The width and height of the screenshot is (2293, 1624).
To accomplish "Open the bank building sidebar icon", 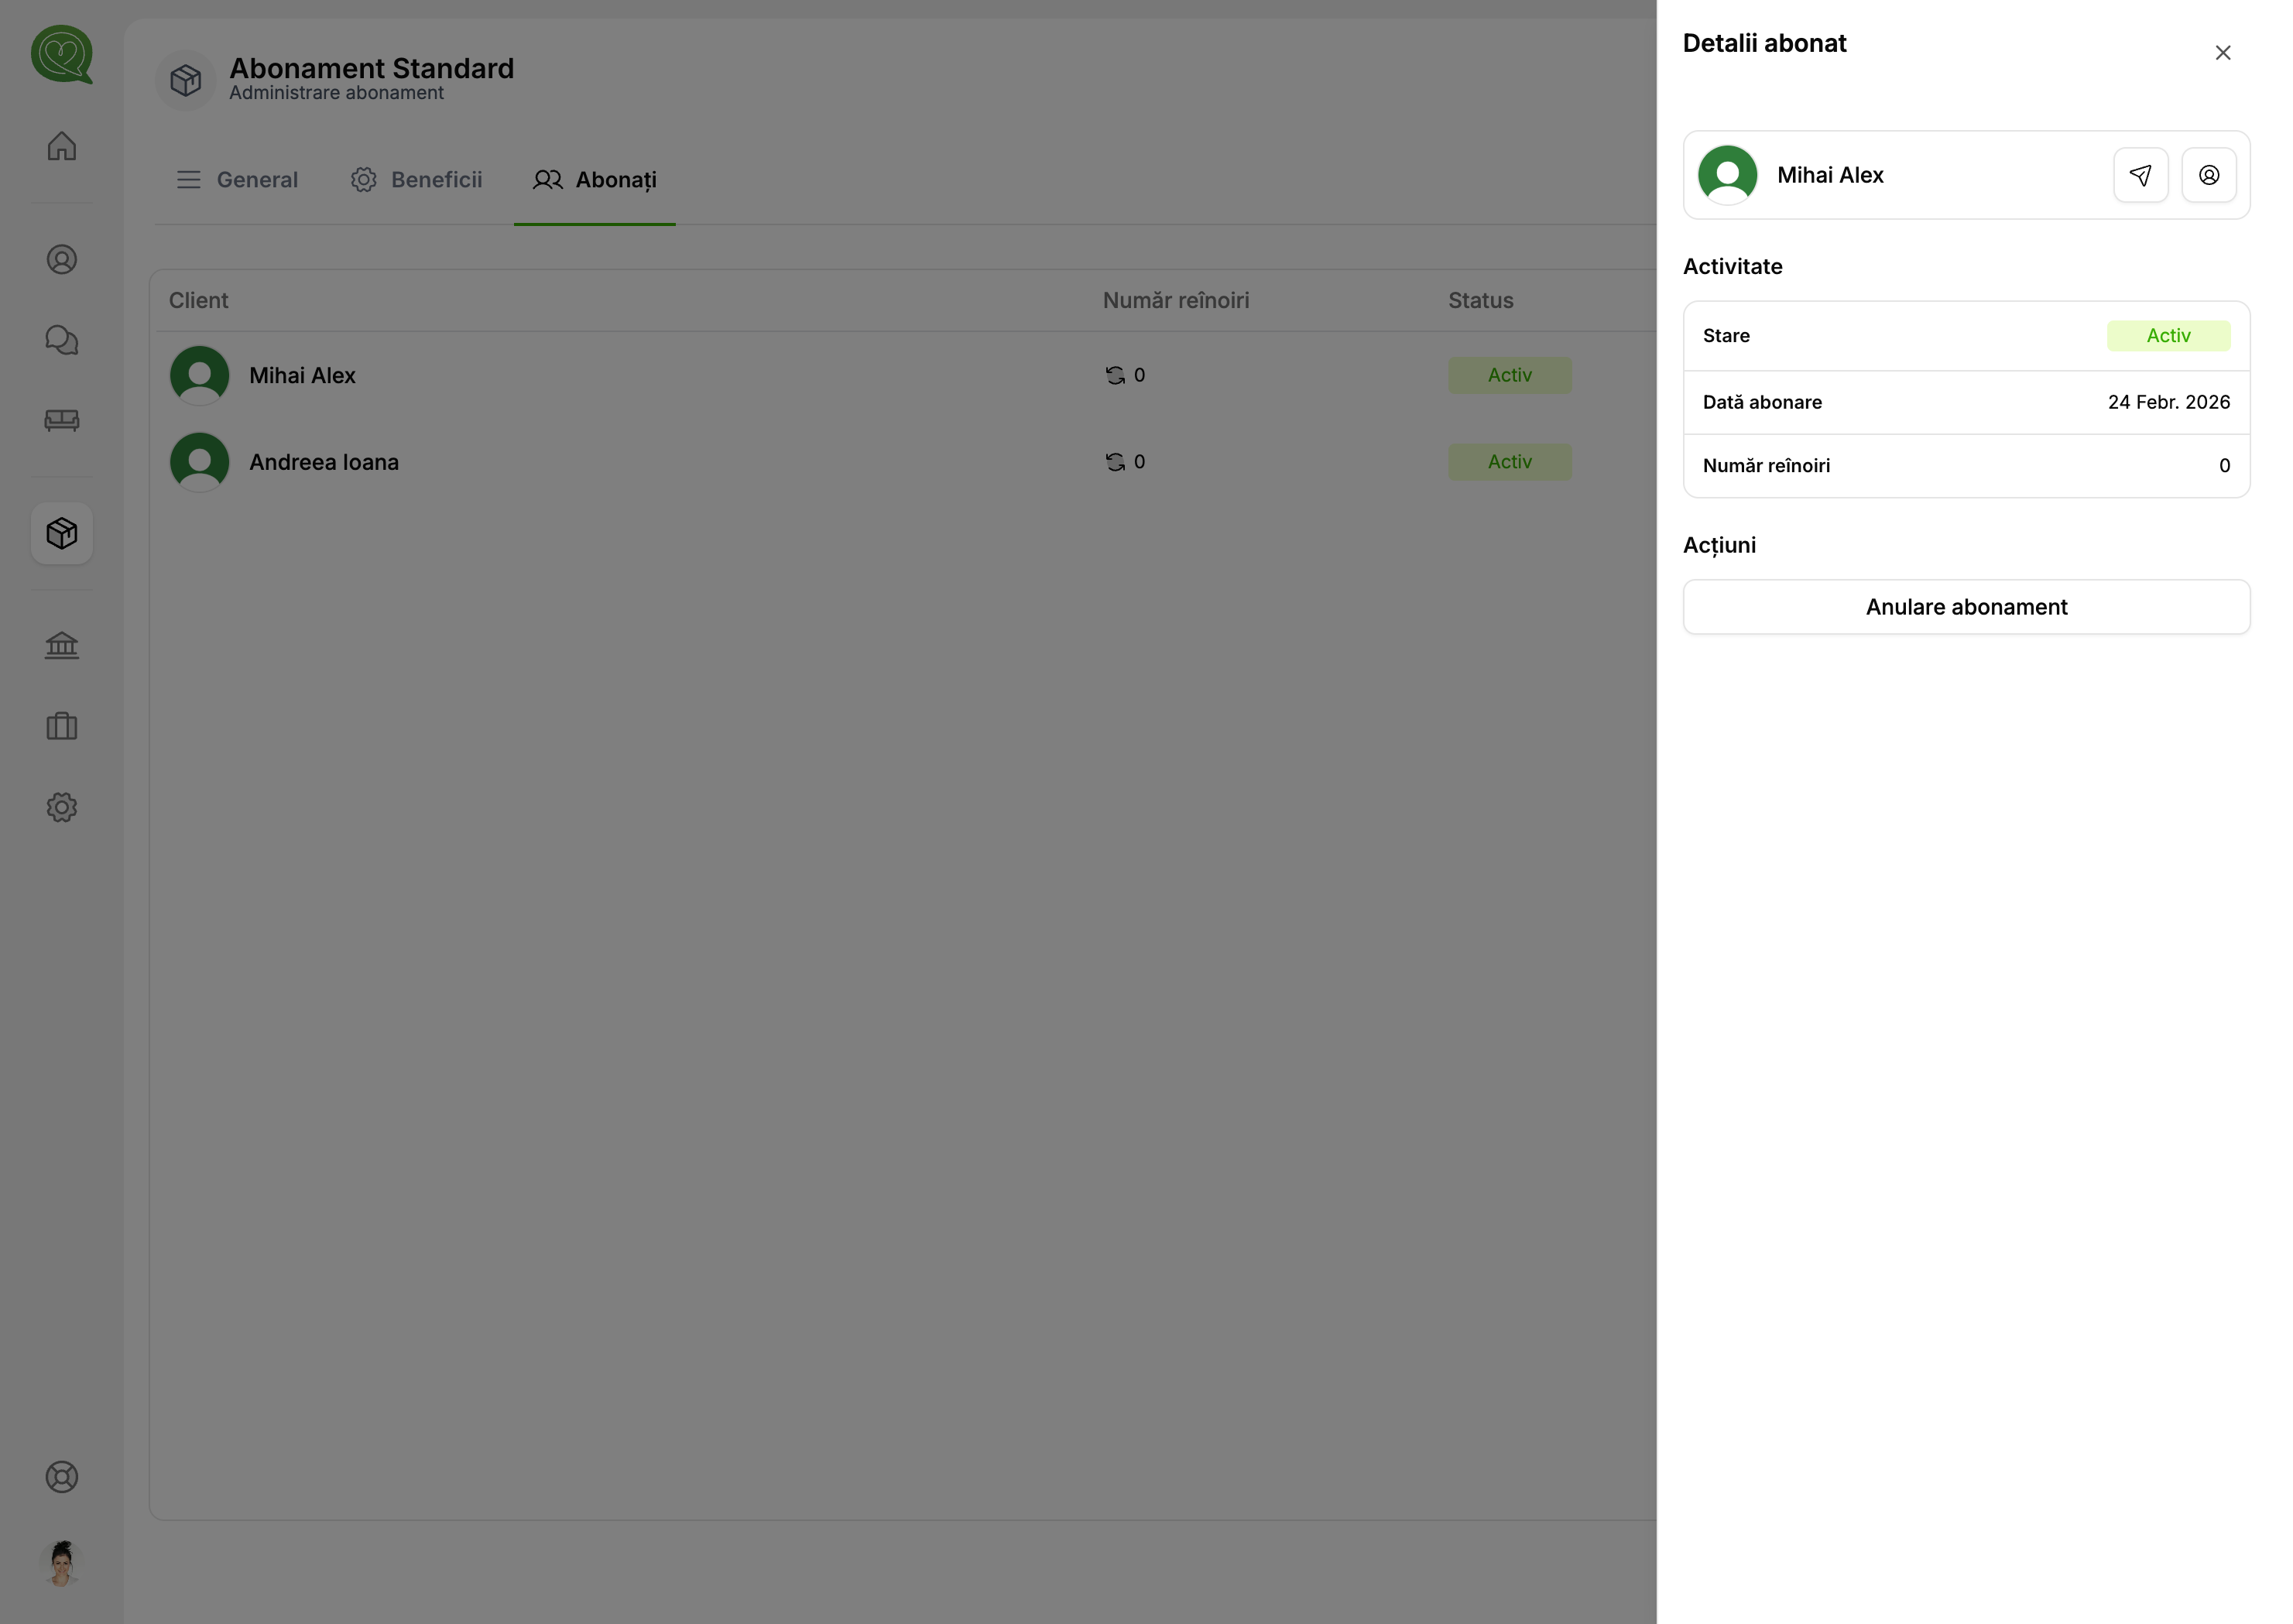I will tap(62, 645).
